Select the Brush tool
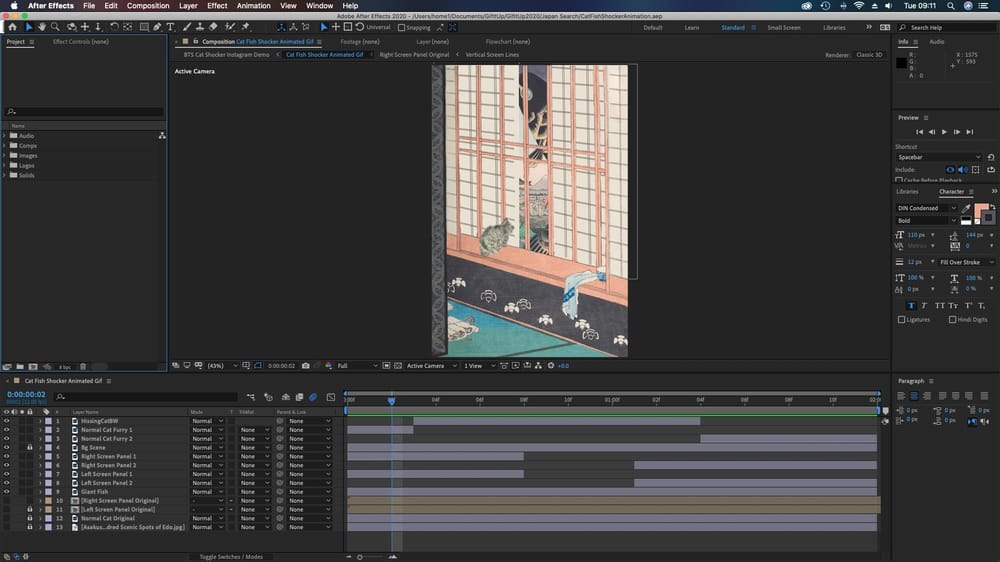Image resolution: width=1000 pixels, height=562 pixels. [x=187, y=27]
